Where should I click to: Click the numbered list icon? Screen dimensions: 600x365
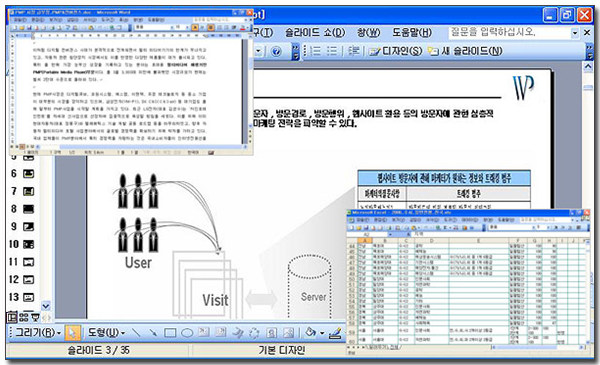316,51
